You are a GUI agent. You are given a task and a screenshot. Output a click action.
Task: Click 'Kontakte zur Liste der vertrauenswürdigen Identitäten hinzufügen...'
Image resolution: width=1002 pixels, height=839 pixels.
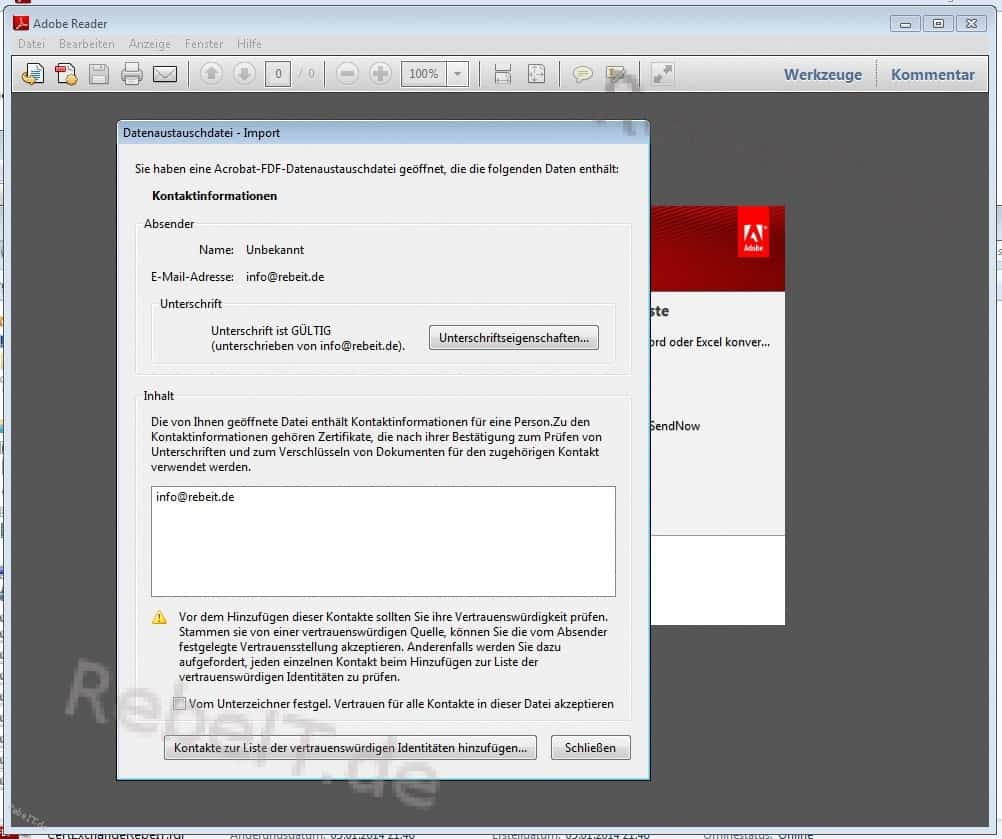point(350,748)
